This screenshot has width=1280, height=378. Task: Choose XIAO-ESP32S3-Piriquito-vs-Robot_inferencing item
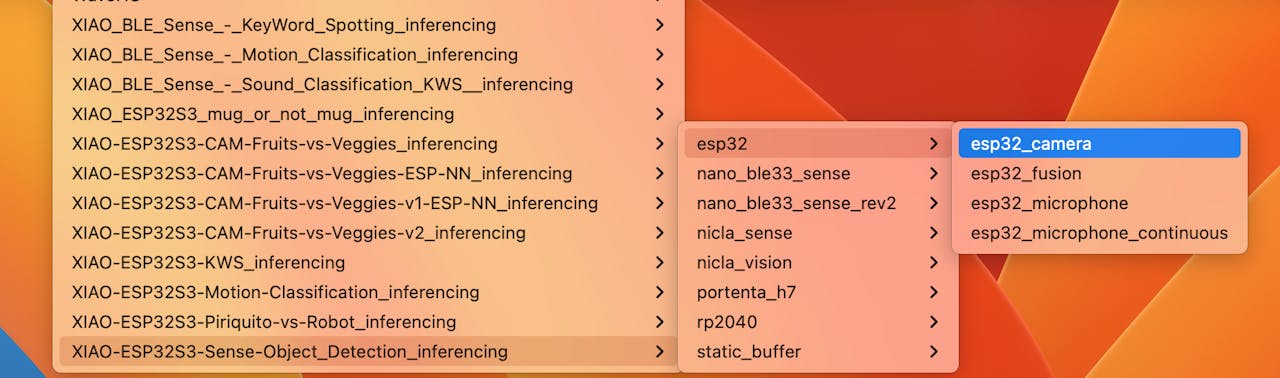(x=368, y=322)
